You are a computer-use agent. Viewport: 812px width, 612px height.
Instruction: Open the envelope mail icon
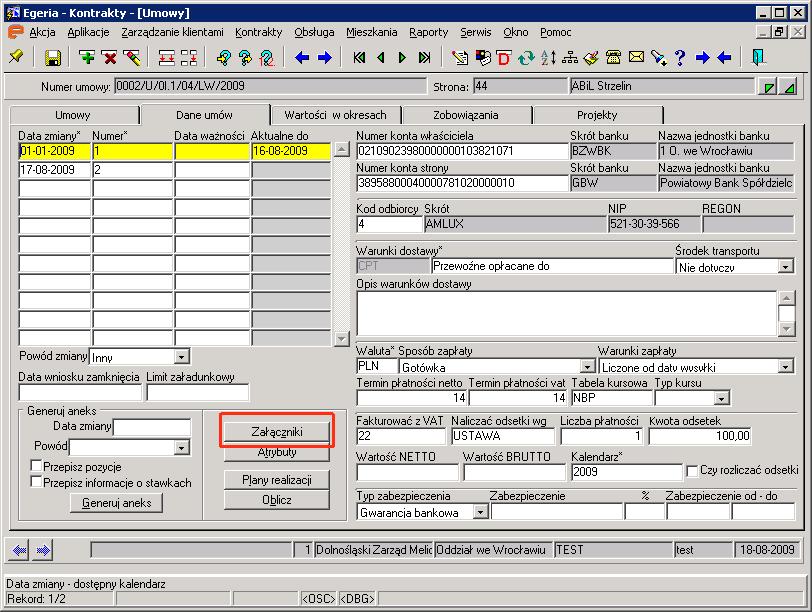point(636,57)
